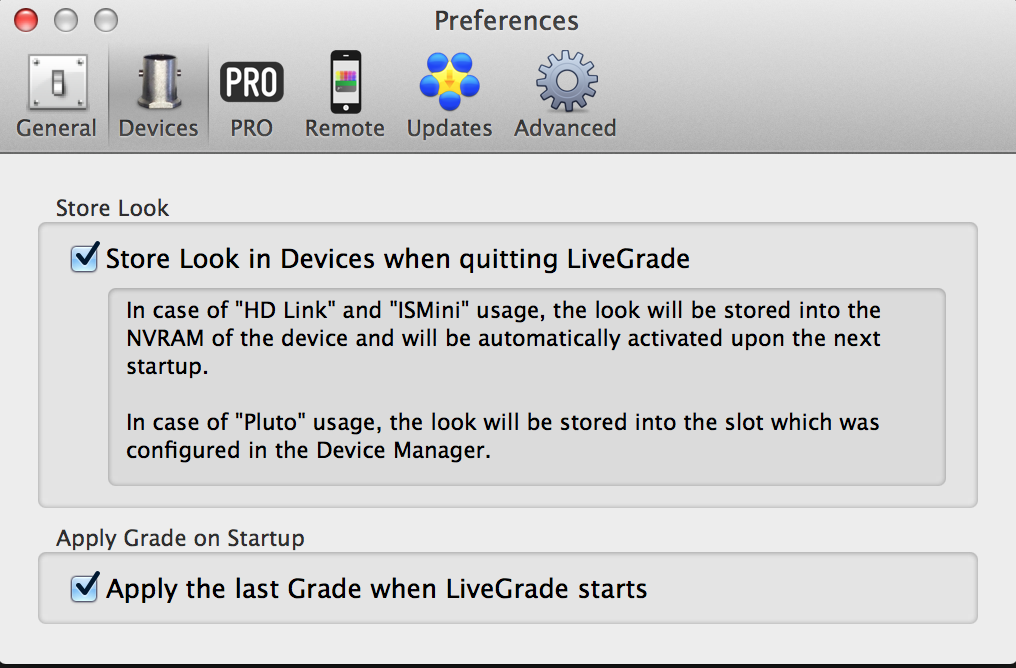
Task: Click the light-switch icon above General
Action: 56,80
